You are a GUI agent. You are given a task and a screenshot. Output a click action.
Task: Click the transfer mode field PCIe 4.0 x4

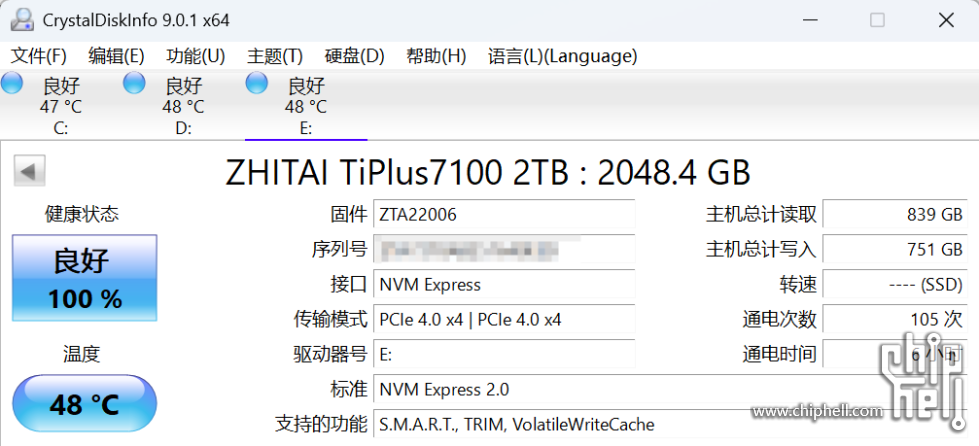(x=504, y=320)
